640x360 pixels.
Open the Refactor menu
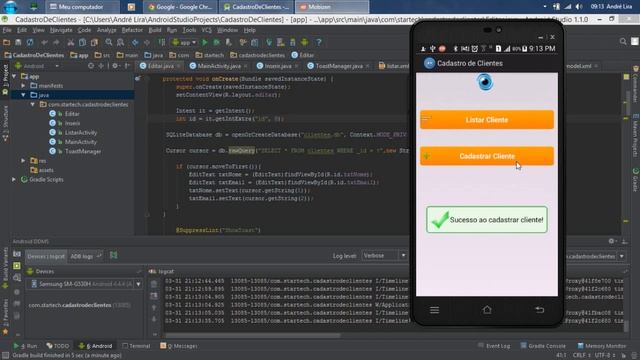coord(132,30)
